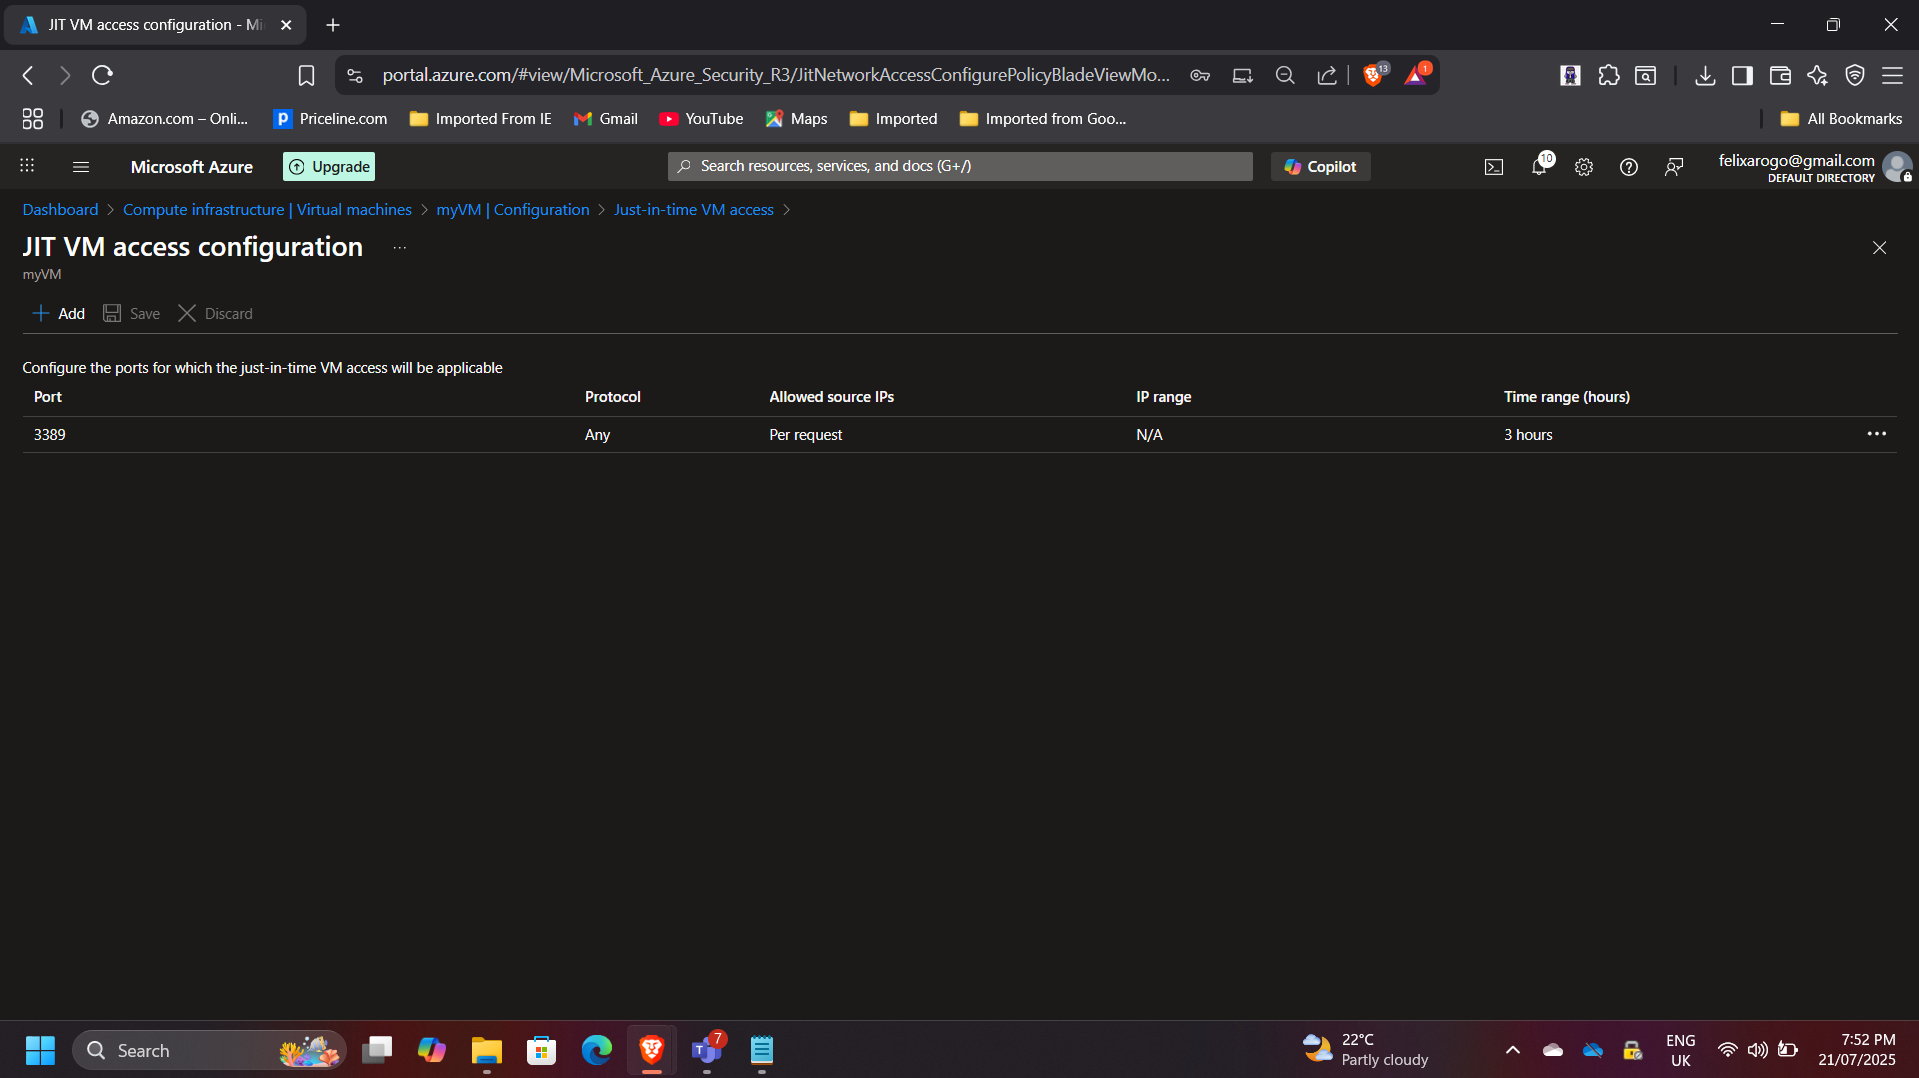
Task: Open the Azure notifications bell
Action: click(1539, 167)
